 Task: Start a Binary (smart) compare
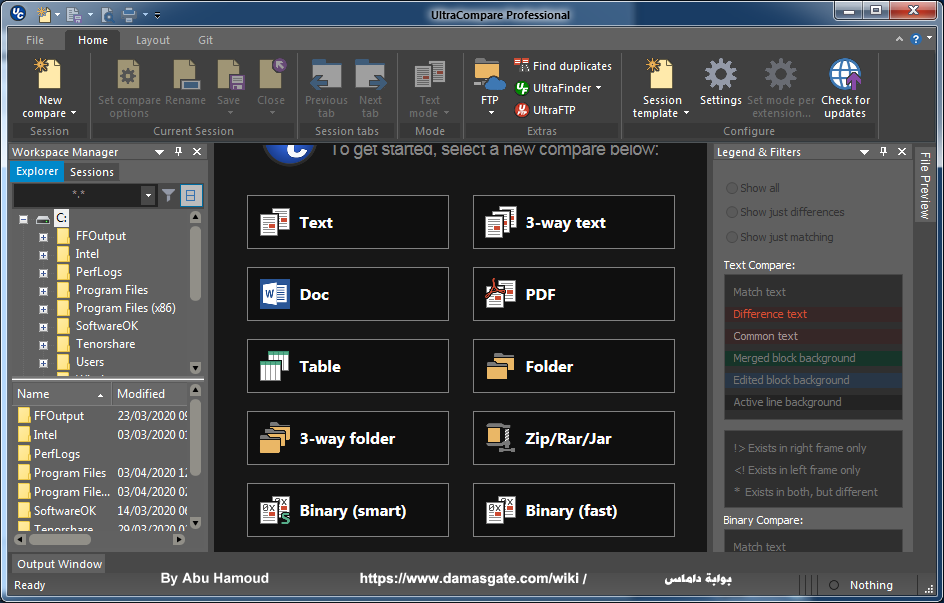pos(348,510)
